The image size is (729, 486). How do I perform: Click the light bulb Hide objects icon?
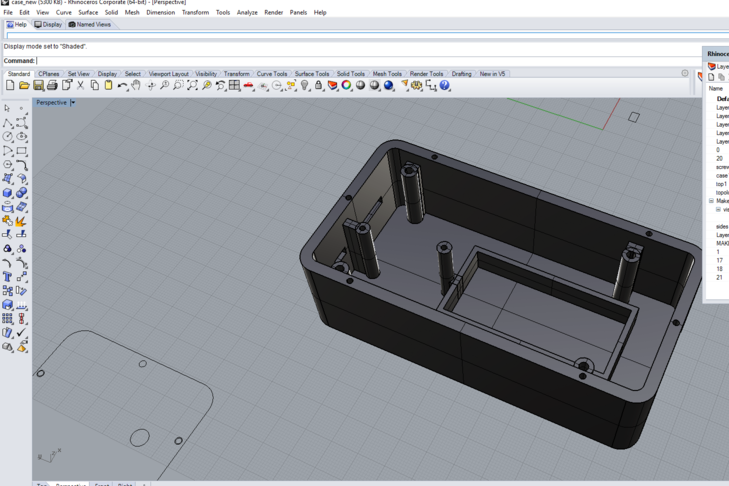click(305, 85)
